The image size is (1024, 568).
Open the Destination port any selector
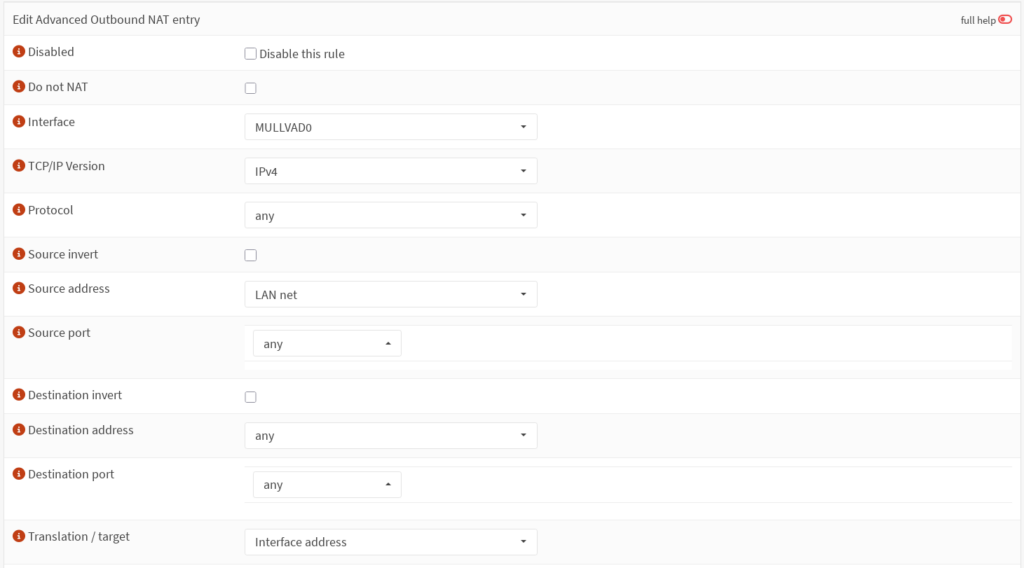[x=327, y=485]
